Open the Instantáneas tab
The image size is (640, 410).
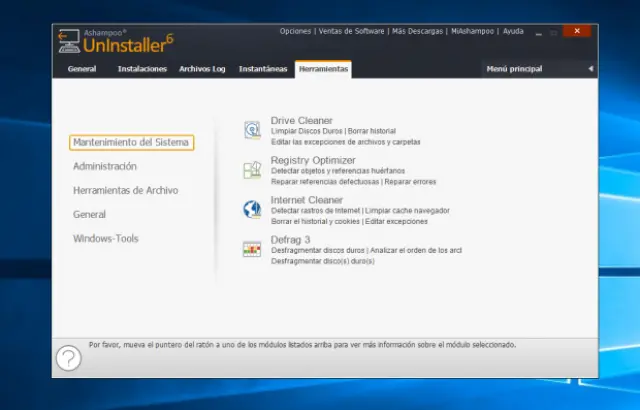tap(262, 69)
